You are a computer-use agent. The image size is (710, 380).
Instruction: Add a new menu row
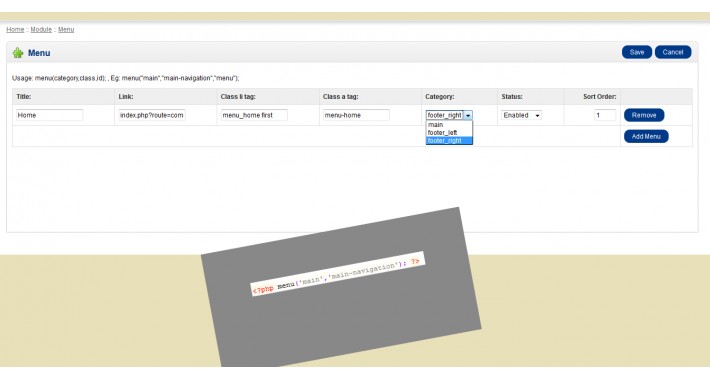646,136
